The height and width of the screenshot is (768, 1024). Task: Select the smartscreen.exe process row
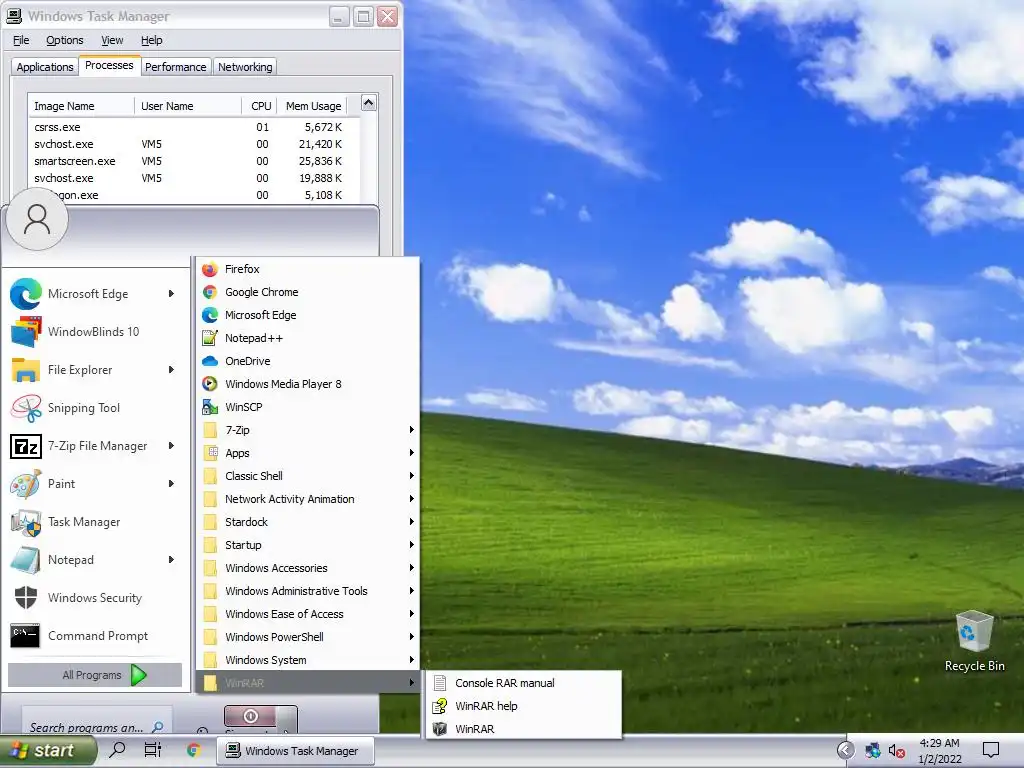(194, 161)
